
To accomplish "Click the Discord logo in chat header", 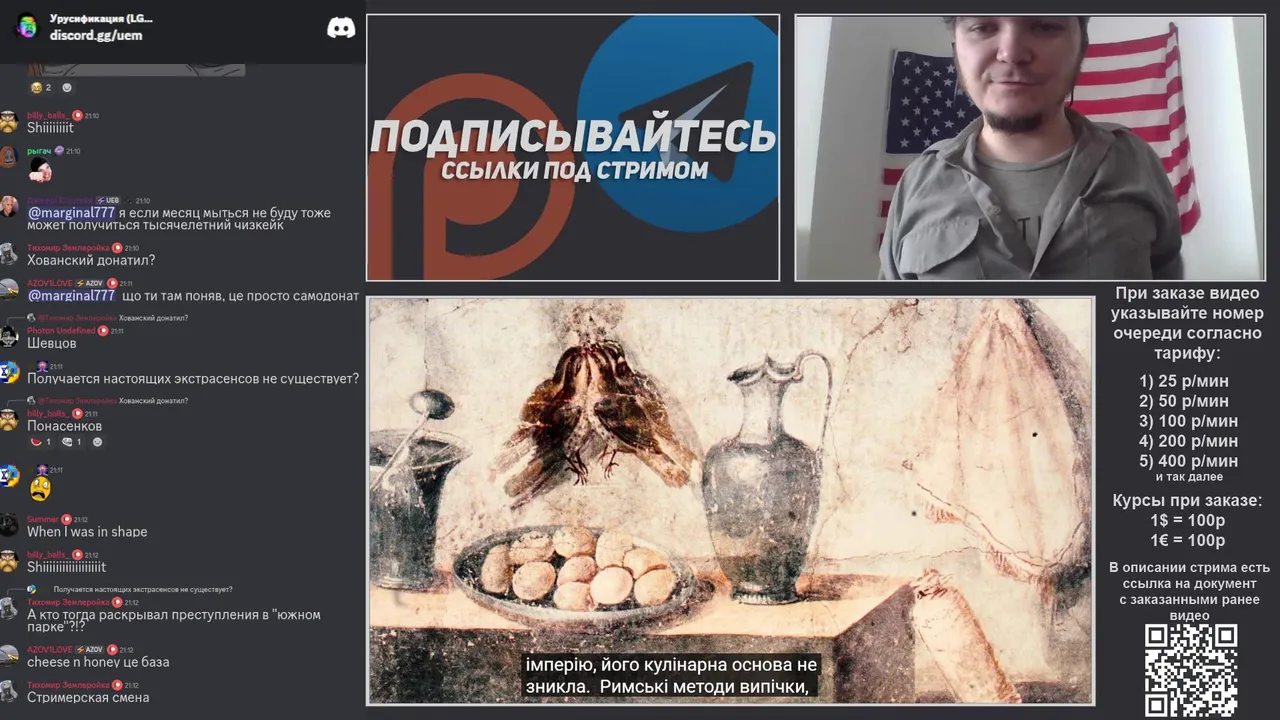I will 341,27.
